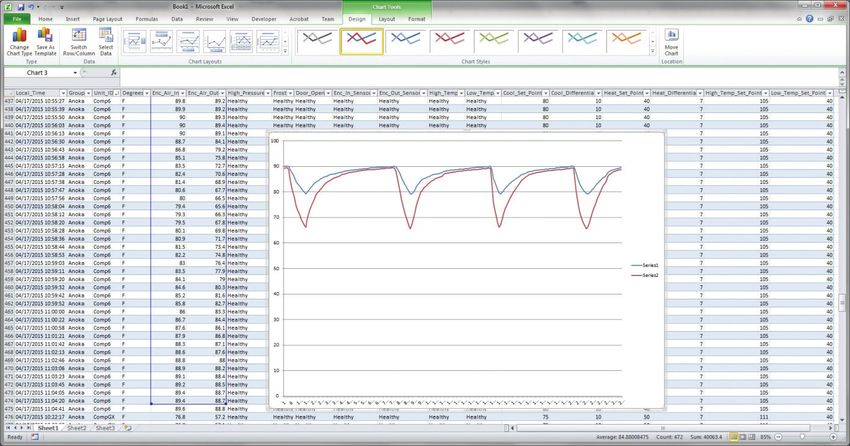Open the Change Chart Type dialog
This screenshot has width=850, height=446.
[20, 42]
